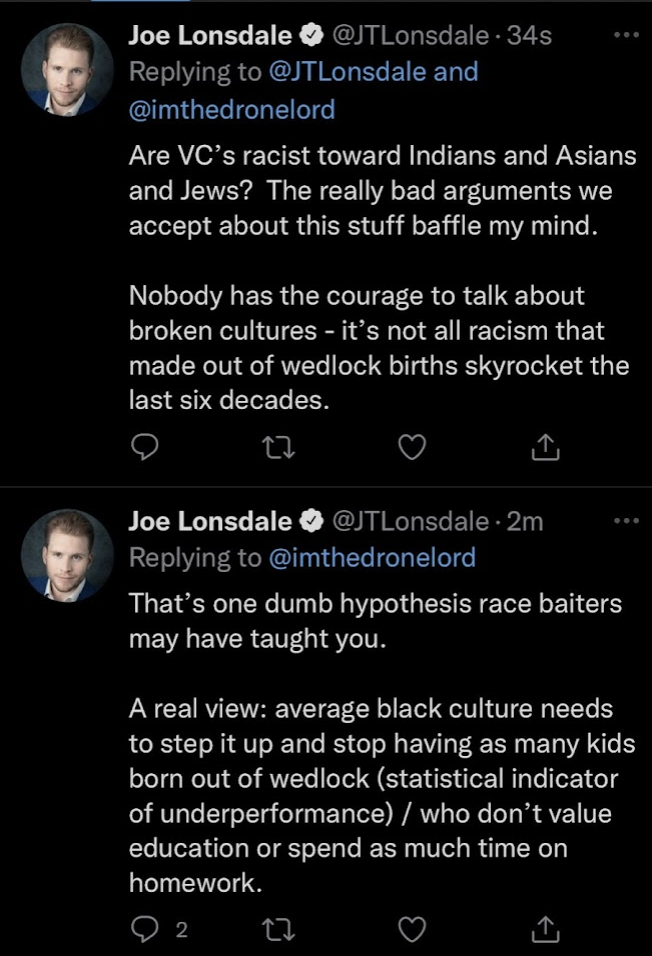Retweet the top tweet posted 34s ago
The image size is (652, 956).
279,448
